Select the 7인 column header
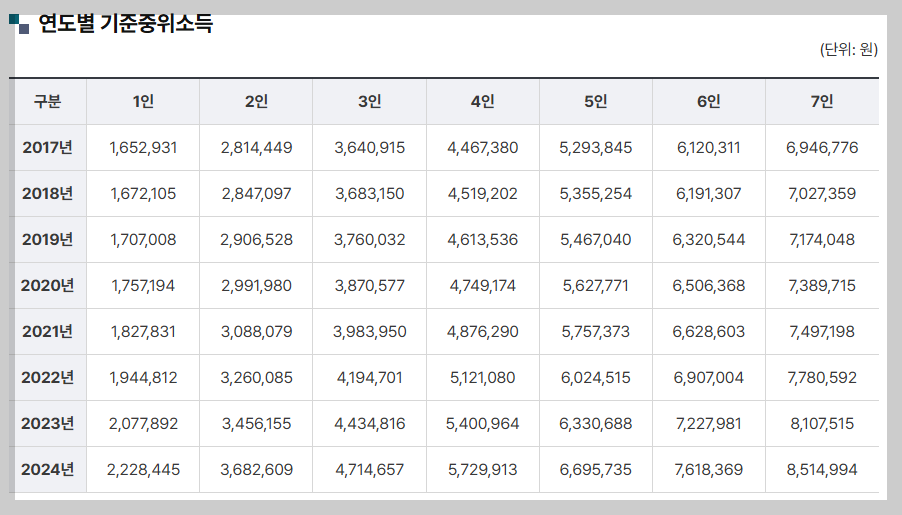Screen dimensions: 902x515 click(822, 101)
